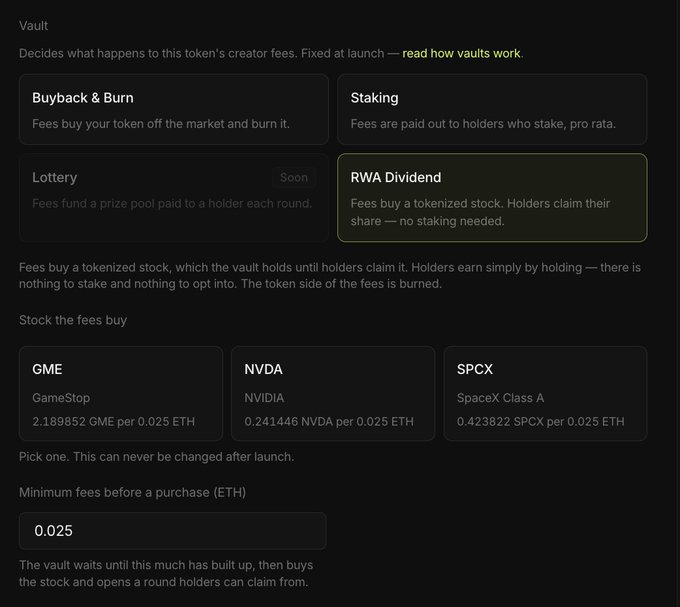Viewport: 680px width, 607px height.
Task: Click 'Holders earn simply by holding' paragraph
Action: [330, 276]
